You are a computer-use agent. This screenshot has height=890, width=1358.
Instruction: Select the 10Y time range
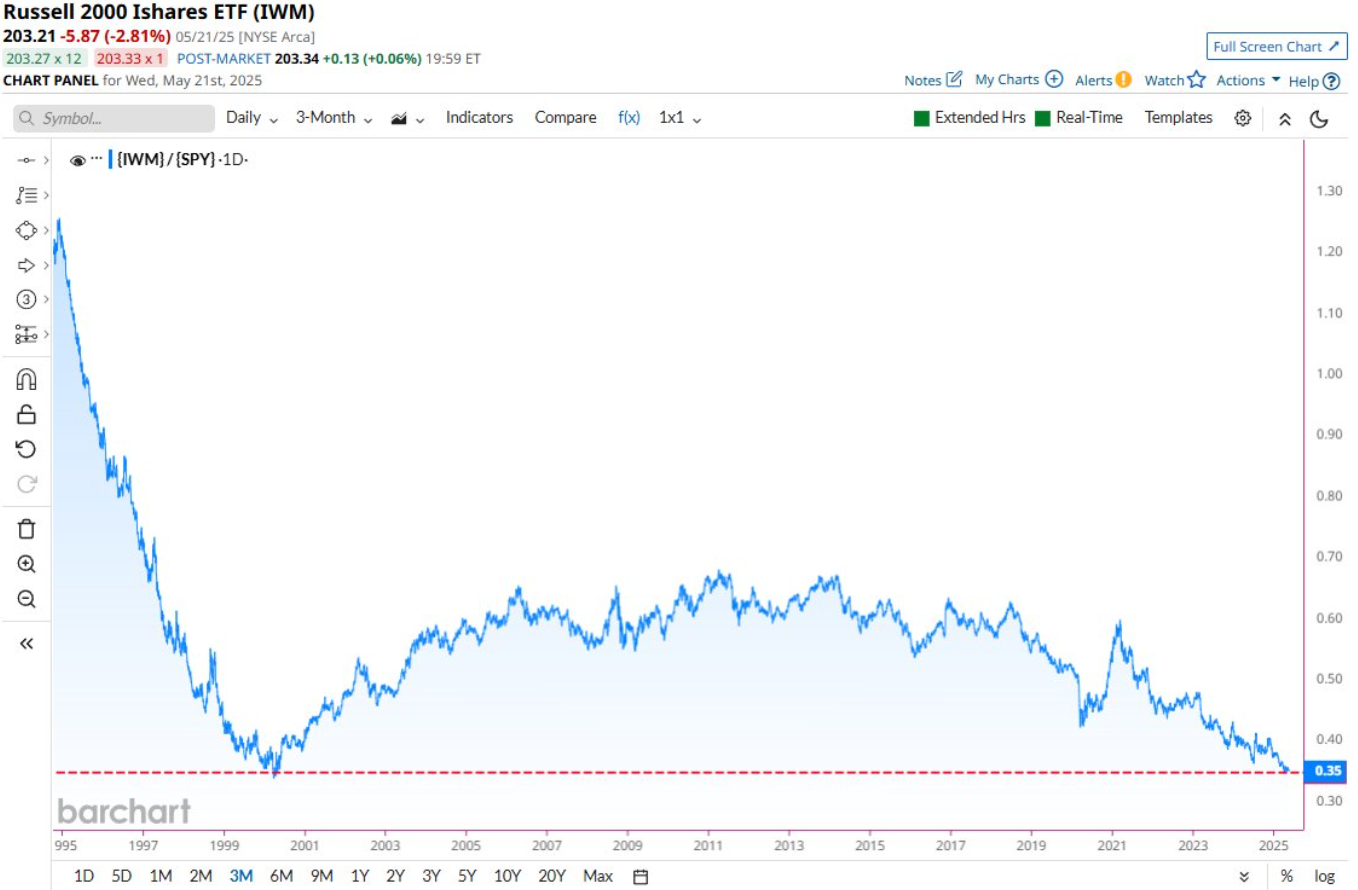tap(507, 877)
